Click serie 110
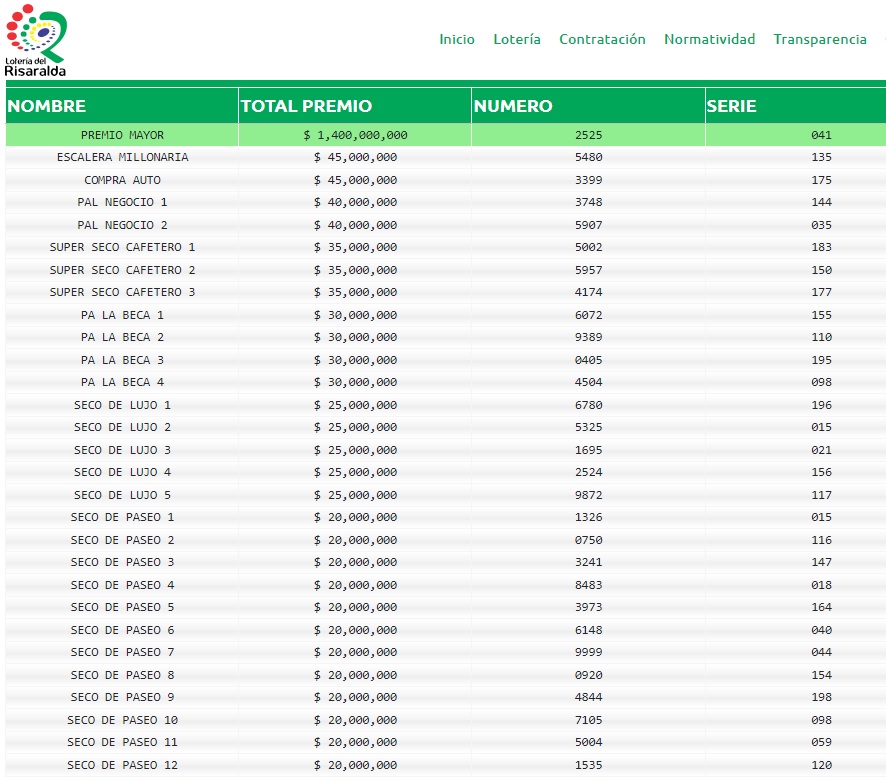The image size is (886, 781). point(821,337)
